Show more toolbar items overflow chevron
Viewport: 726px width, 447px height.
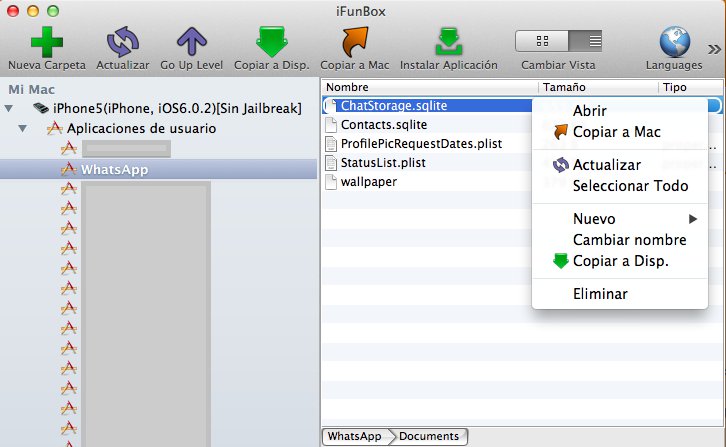click(x=714, y=49)
